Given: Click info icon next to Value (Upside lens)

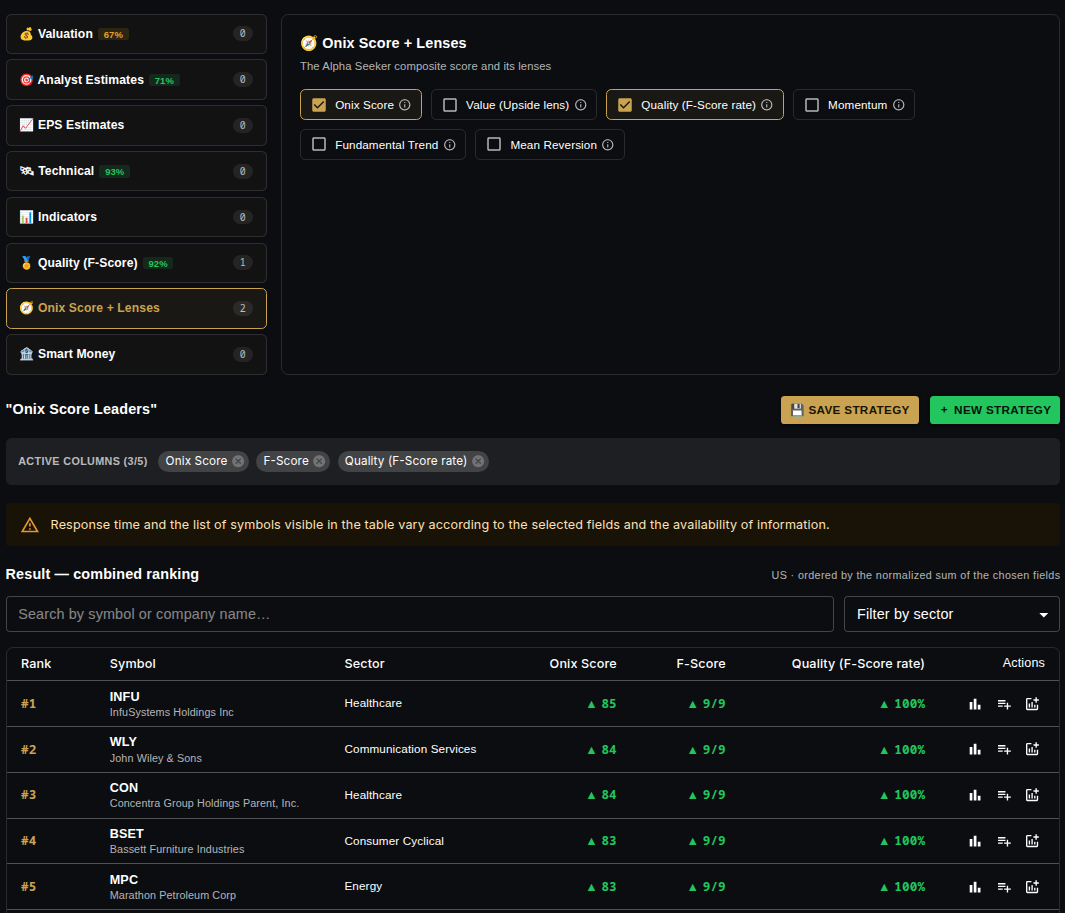Looking at the screenshot, I should [581, 105].
